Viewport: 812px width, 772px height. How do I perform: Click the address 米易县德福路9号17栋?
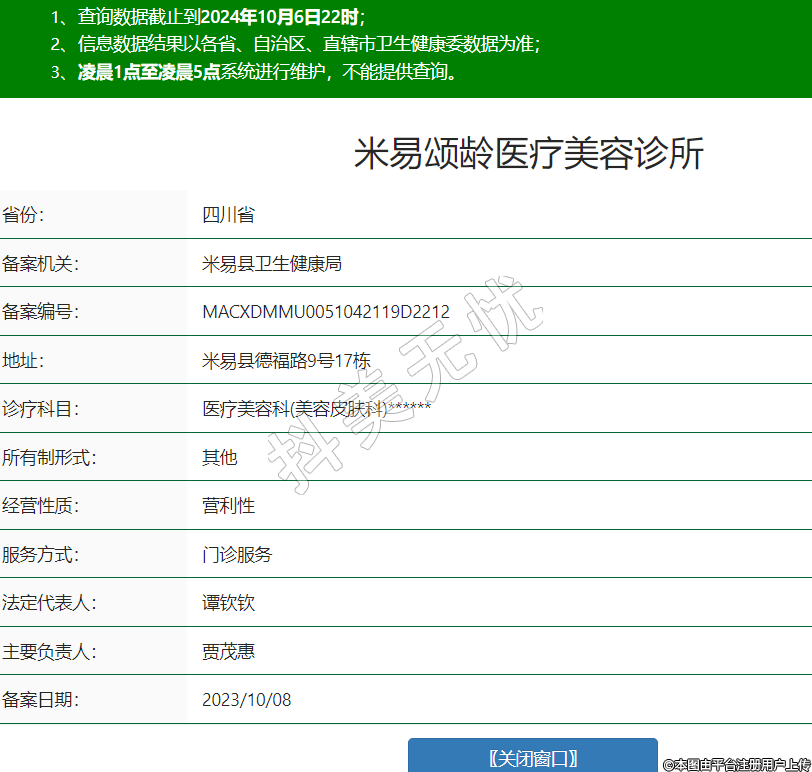[286, 361]
